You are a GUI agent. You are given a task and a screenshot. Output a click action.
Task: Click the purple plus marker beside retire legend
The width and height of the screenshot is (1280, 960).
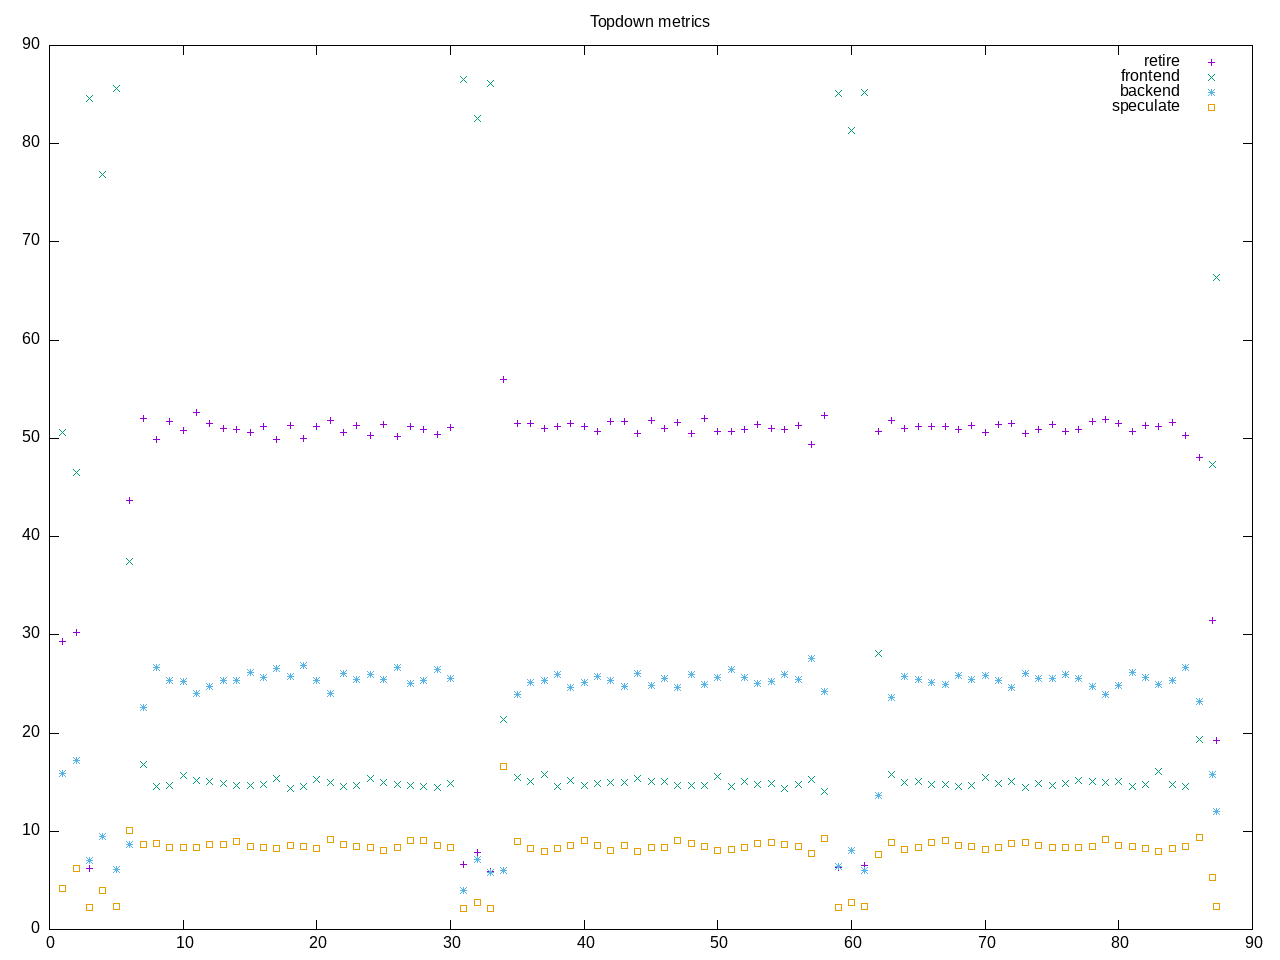(1211, 62)
